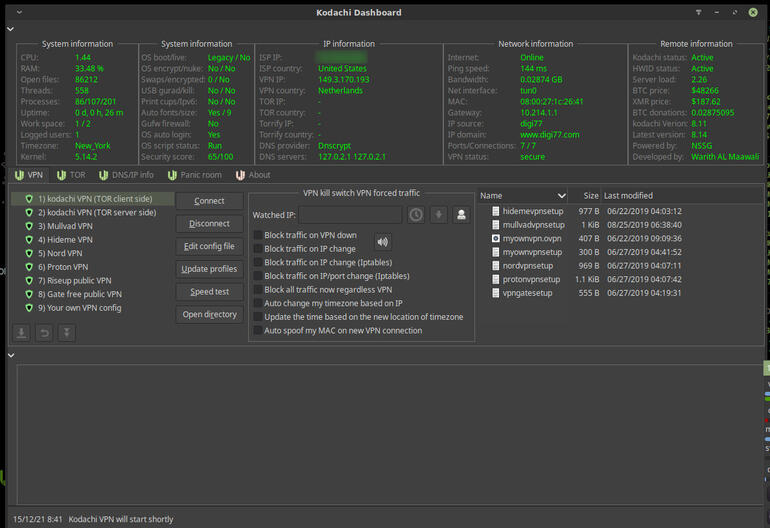Screen dimensions: 770x528
Task: Select Your own VPN config entry
Action: (x=92, y=308)
